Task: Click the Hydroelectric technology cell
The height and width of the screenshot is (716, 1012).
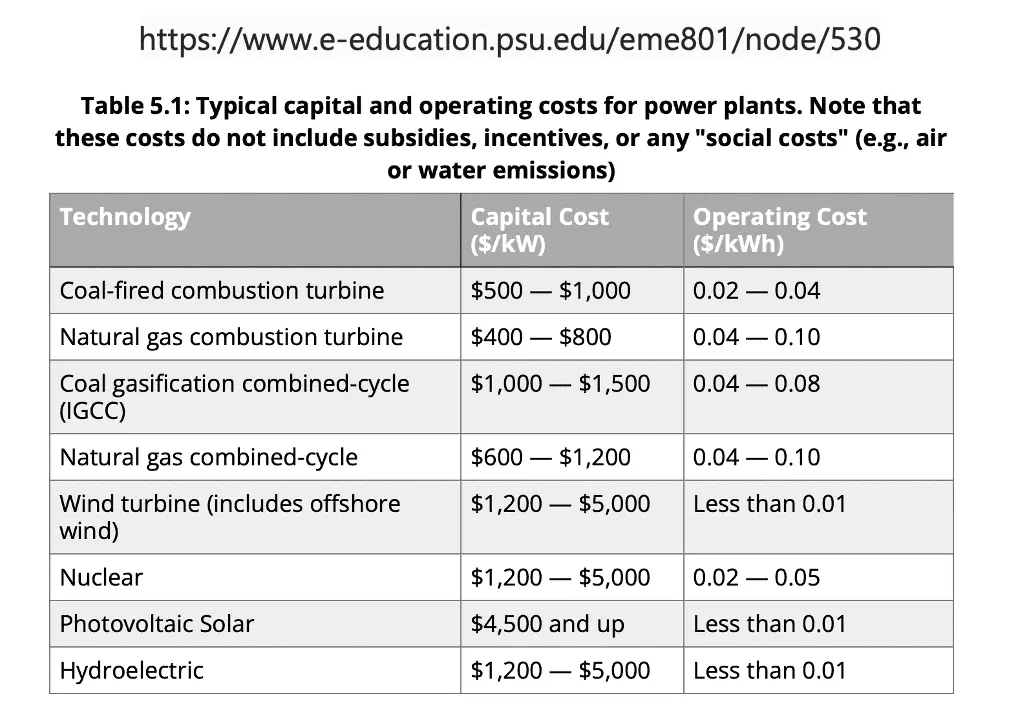Action: pyautogui.click(x=131, y=670)
